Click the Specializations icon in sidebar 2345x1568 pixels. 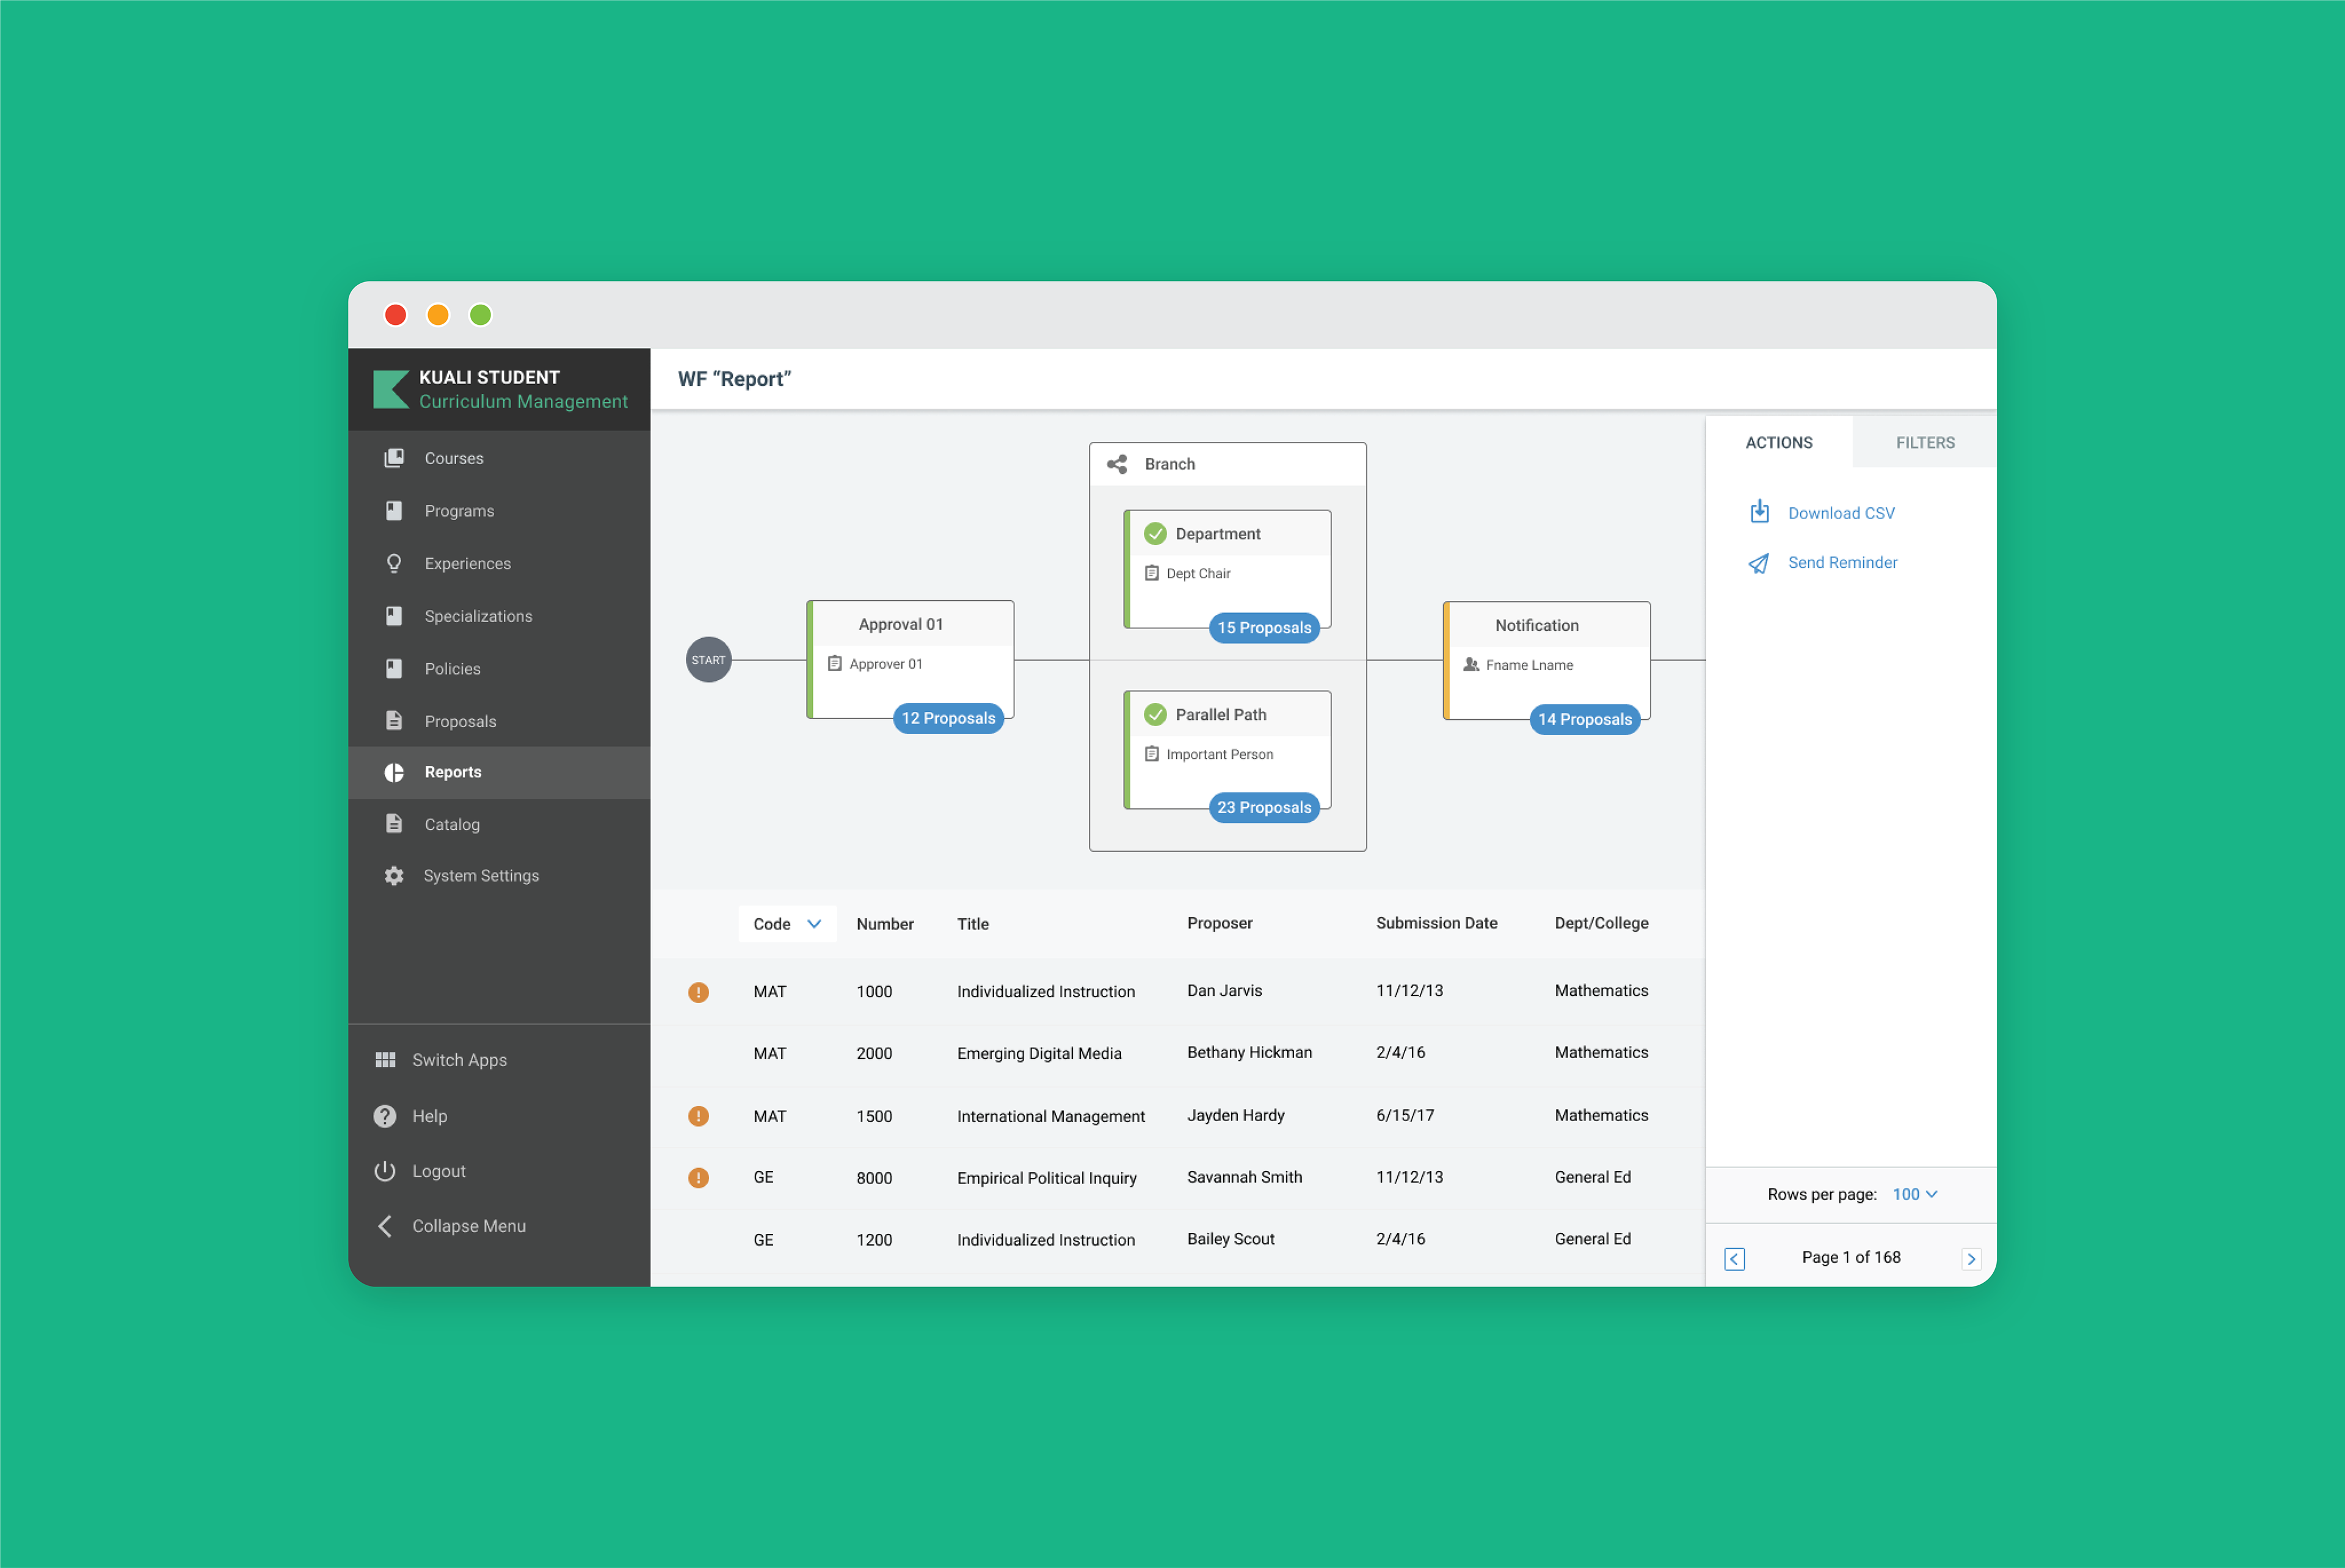click(394, 616)
